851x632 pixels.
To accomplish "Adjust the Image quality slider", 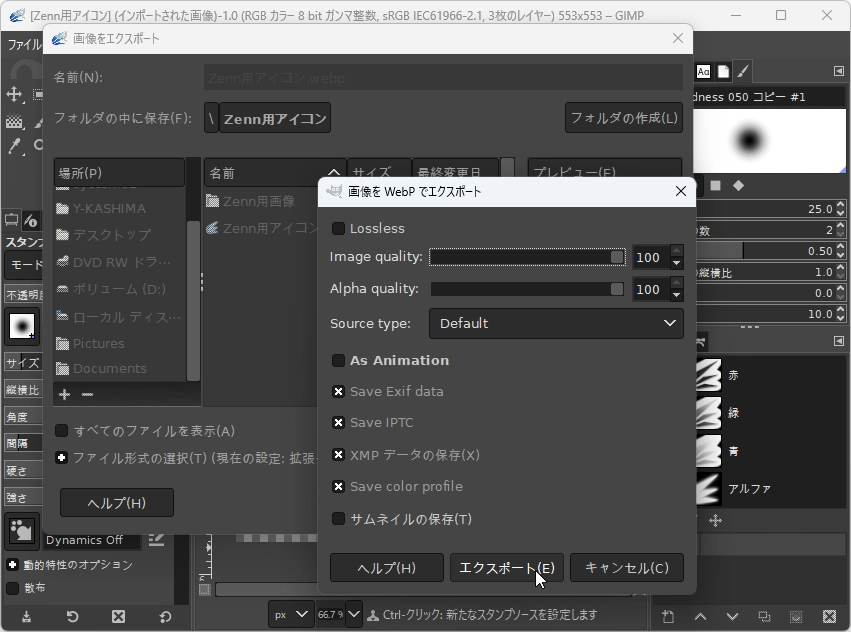I will [x=527, y=257].
